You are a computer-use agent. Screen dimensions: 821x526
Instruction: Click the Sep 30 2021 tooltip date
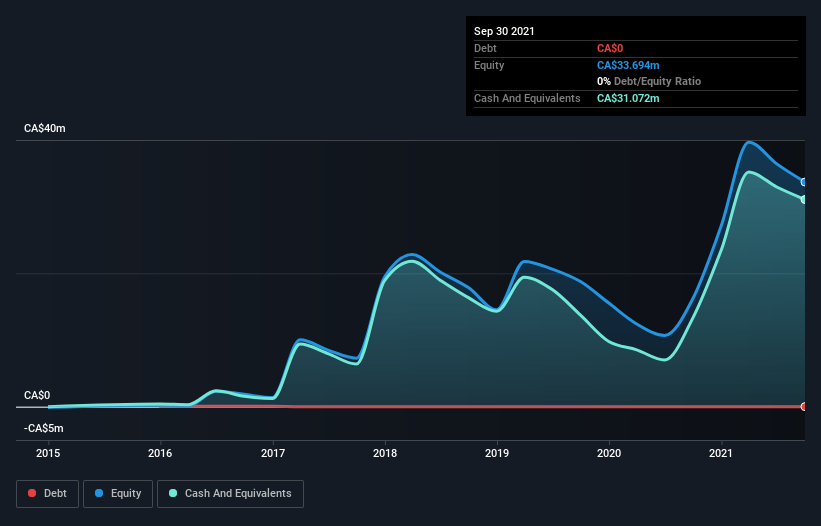coord(505,31)
